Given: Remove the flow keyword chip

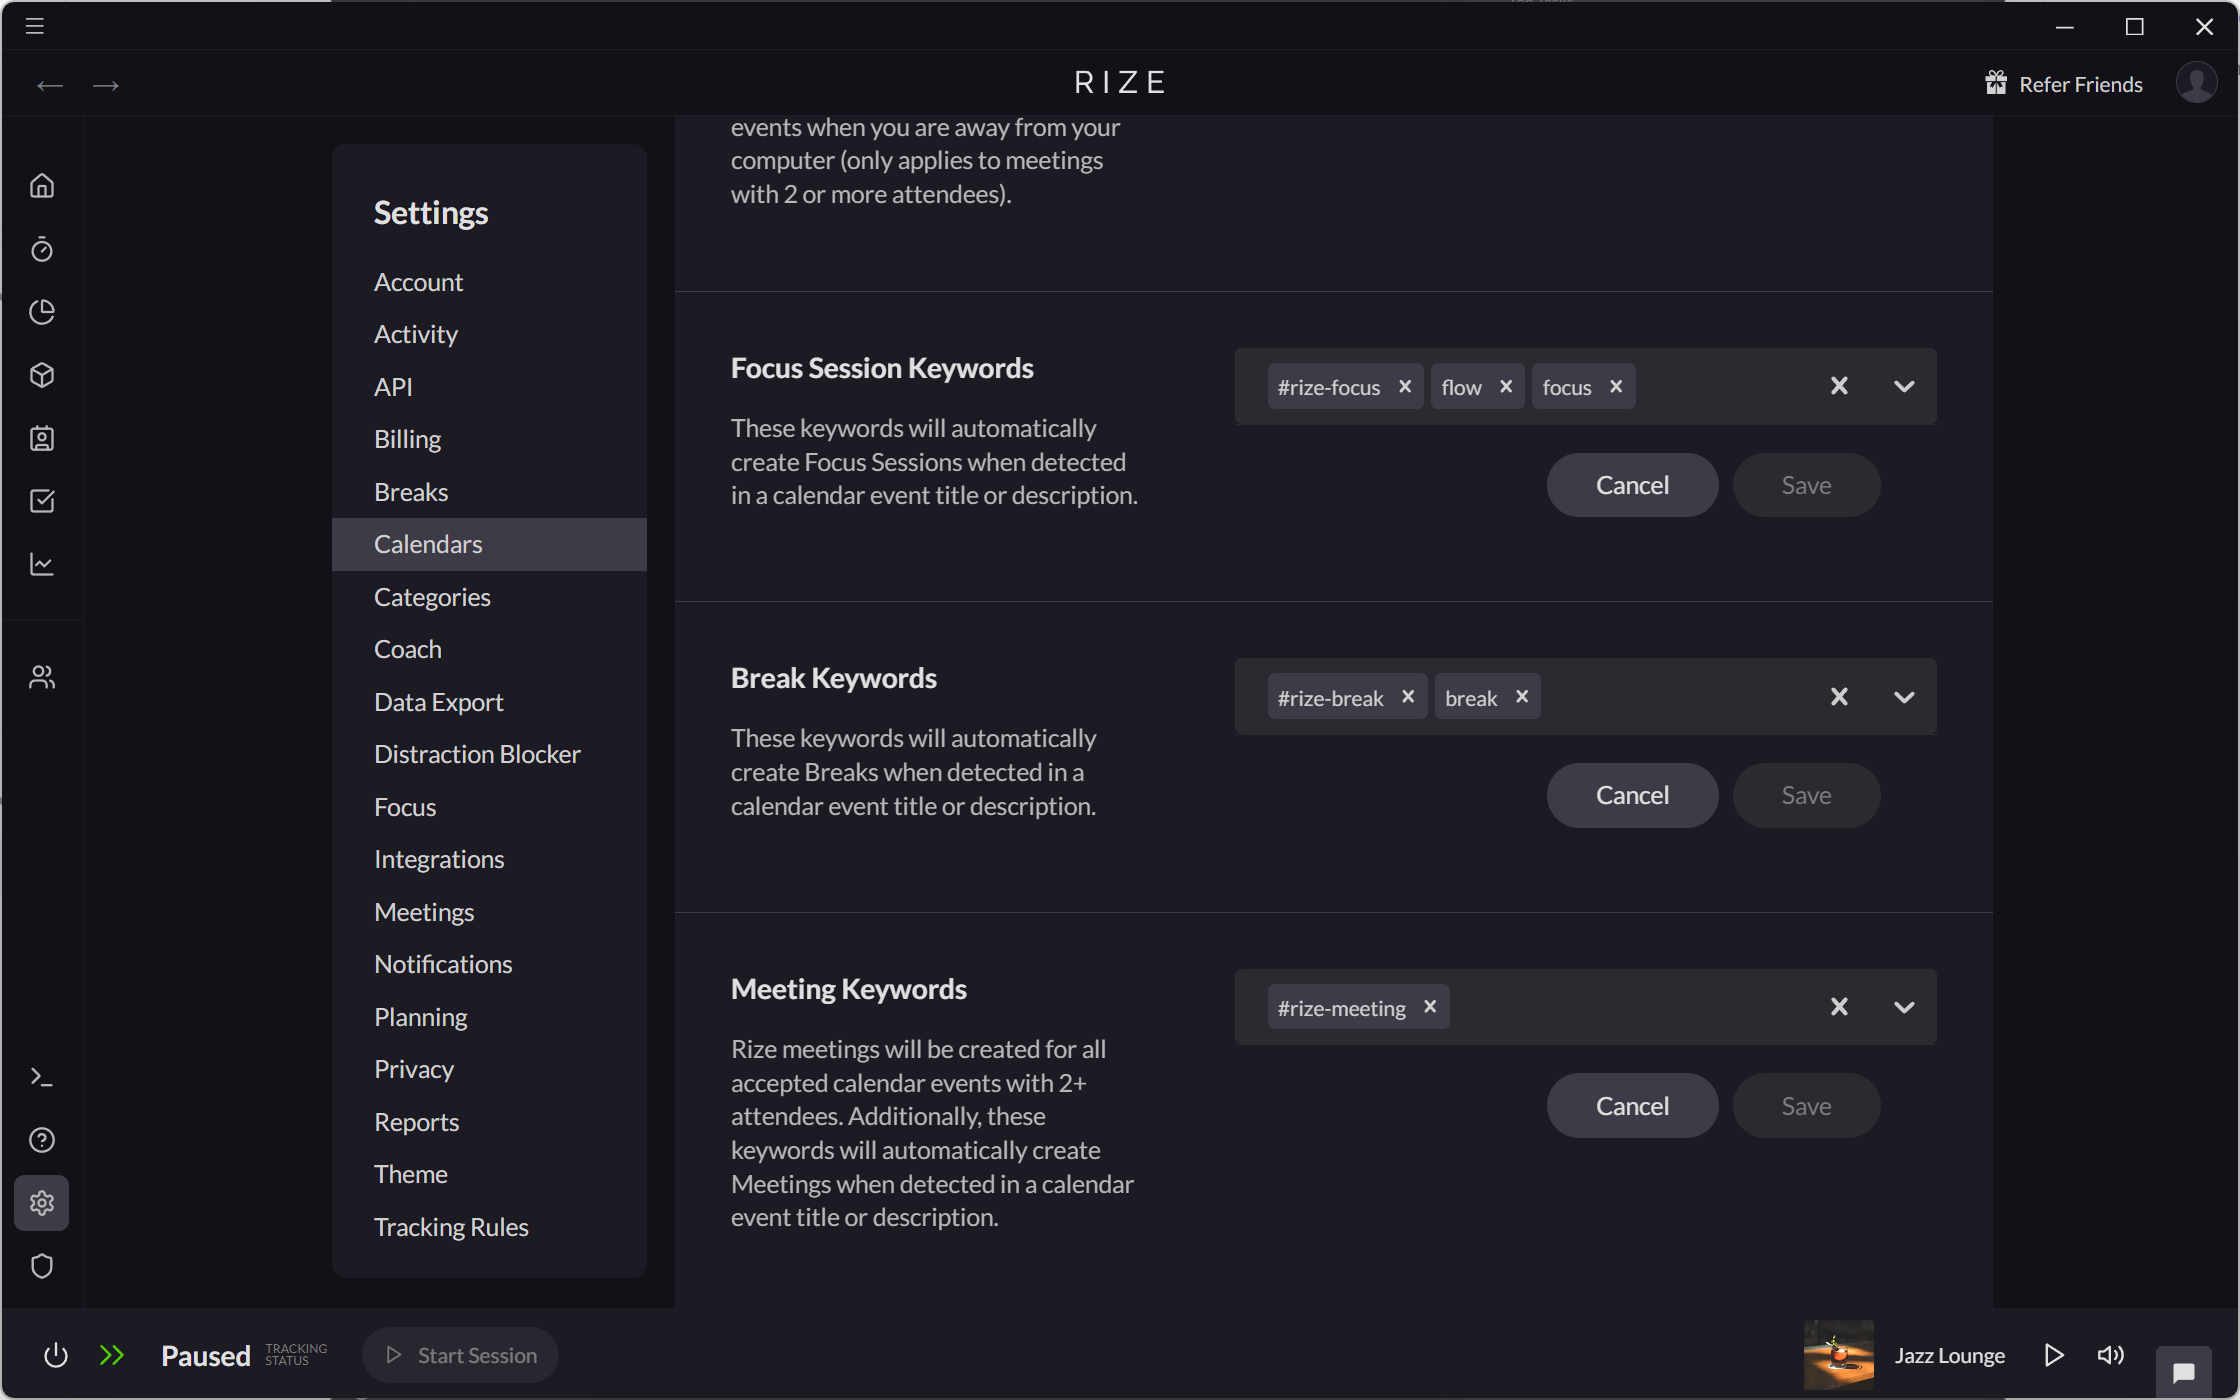Looking at the screenshot, I should [1506, 386].
